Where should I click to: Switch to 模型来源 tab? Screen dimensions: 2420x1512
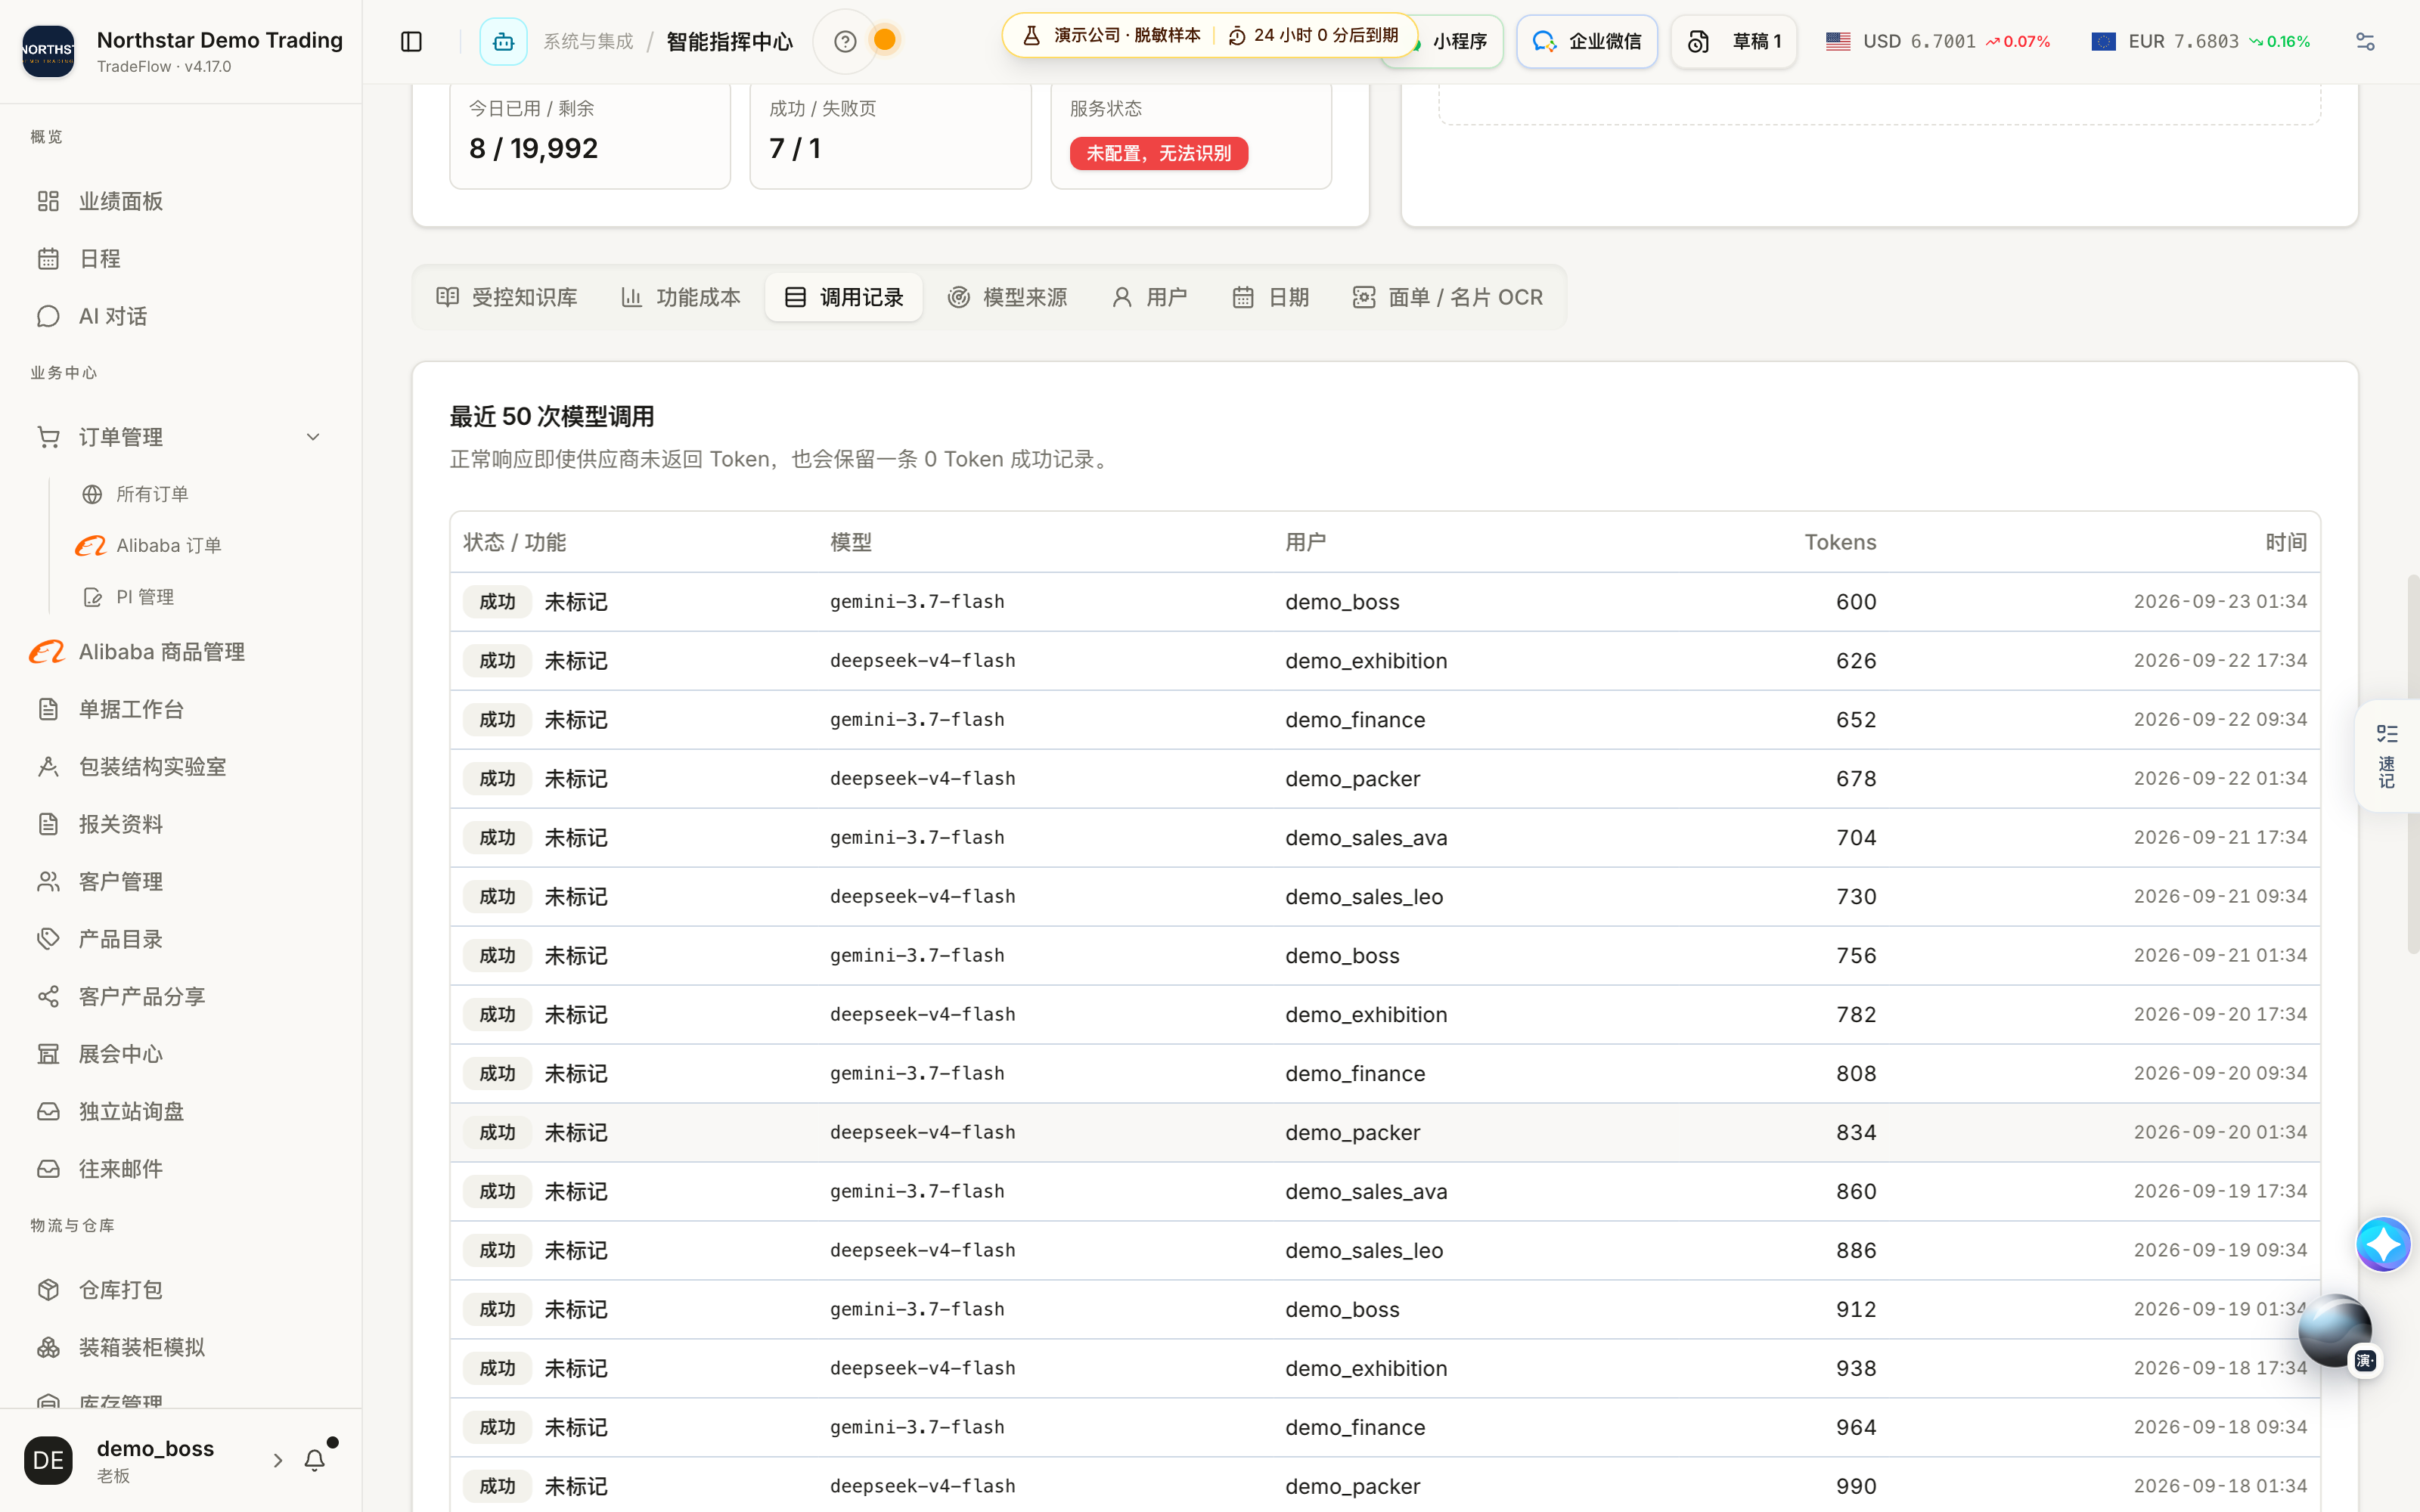pos(1007,297)
